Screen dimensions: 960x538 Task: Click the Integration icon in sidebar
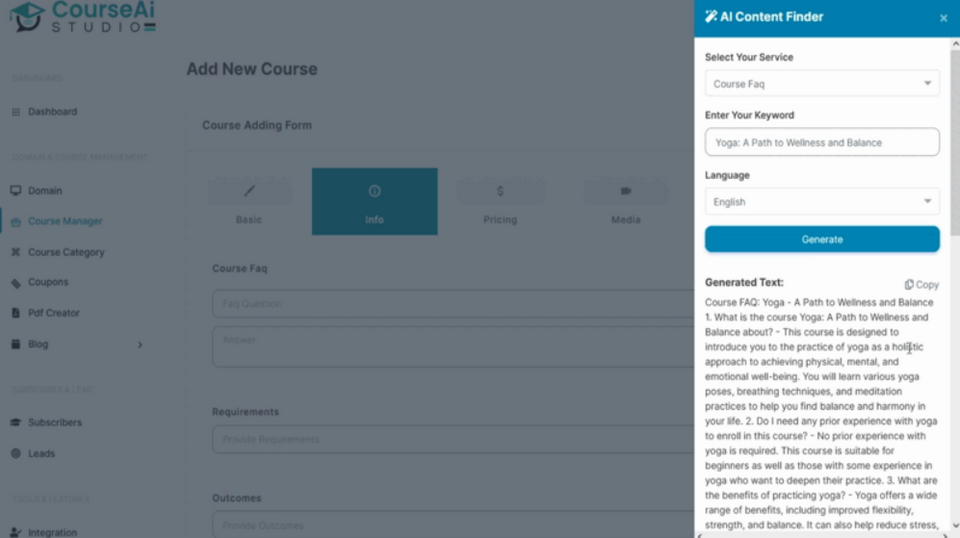point(16,532)
